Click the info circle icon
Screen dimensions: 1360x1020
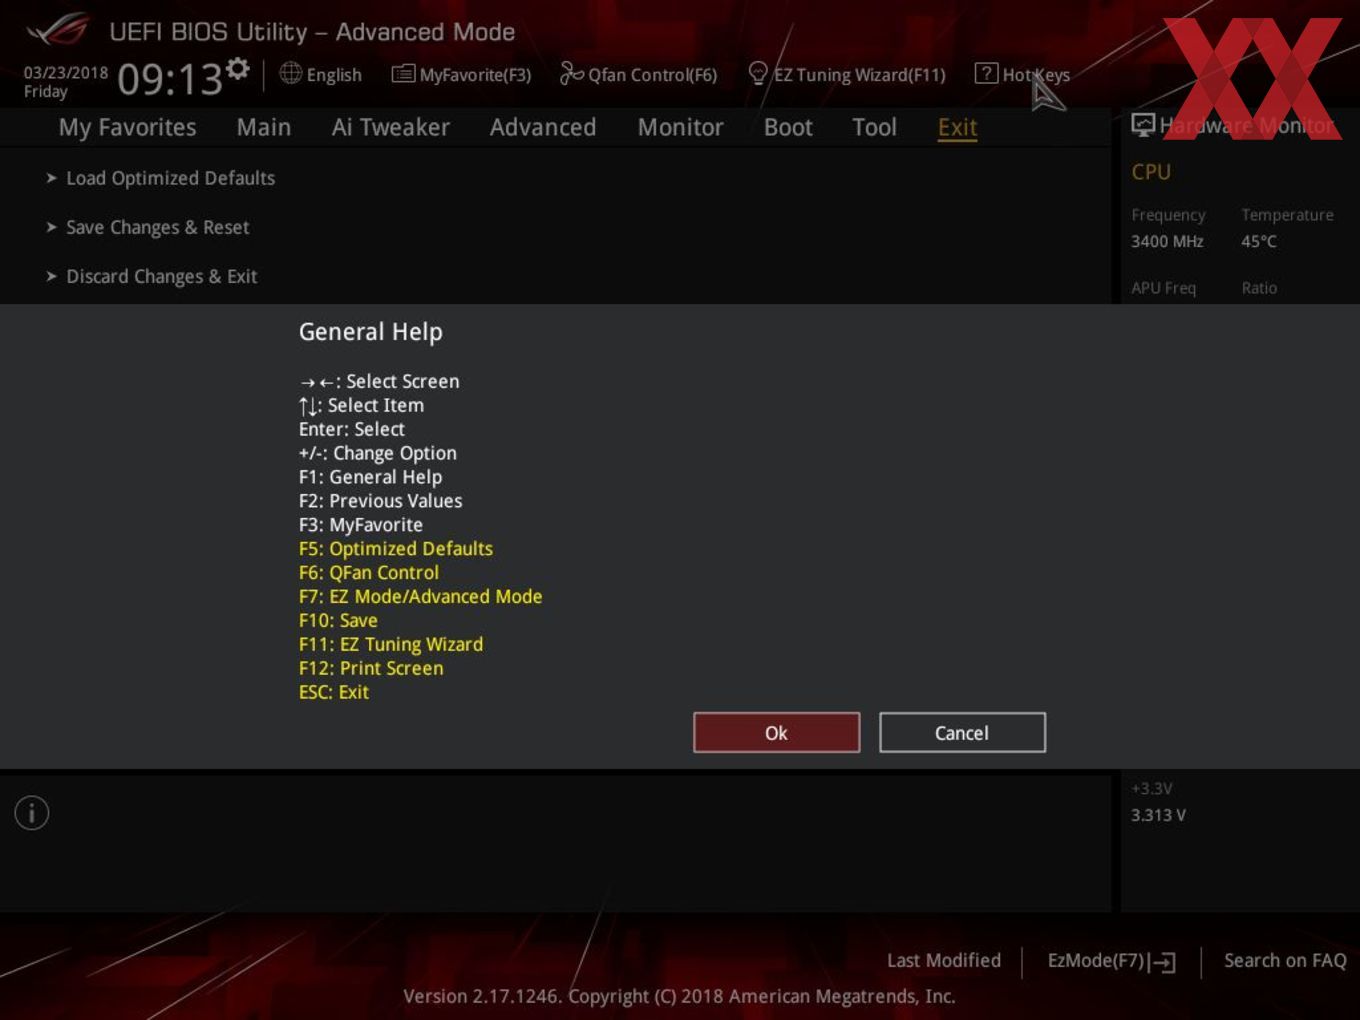tap(32, 813)
